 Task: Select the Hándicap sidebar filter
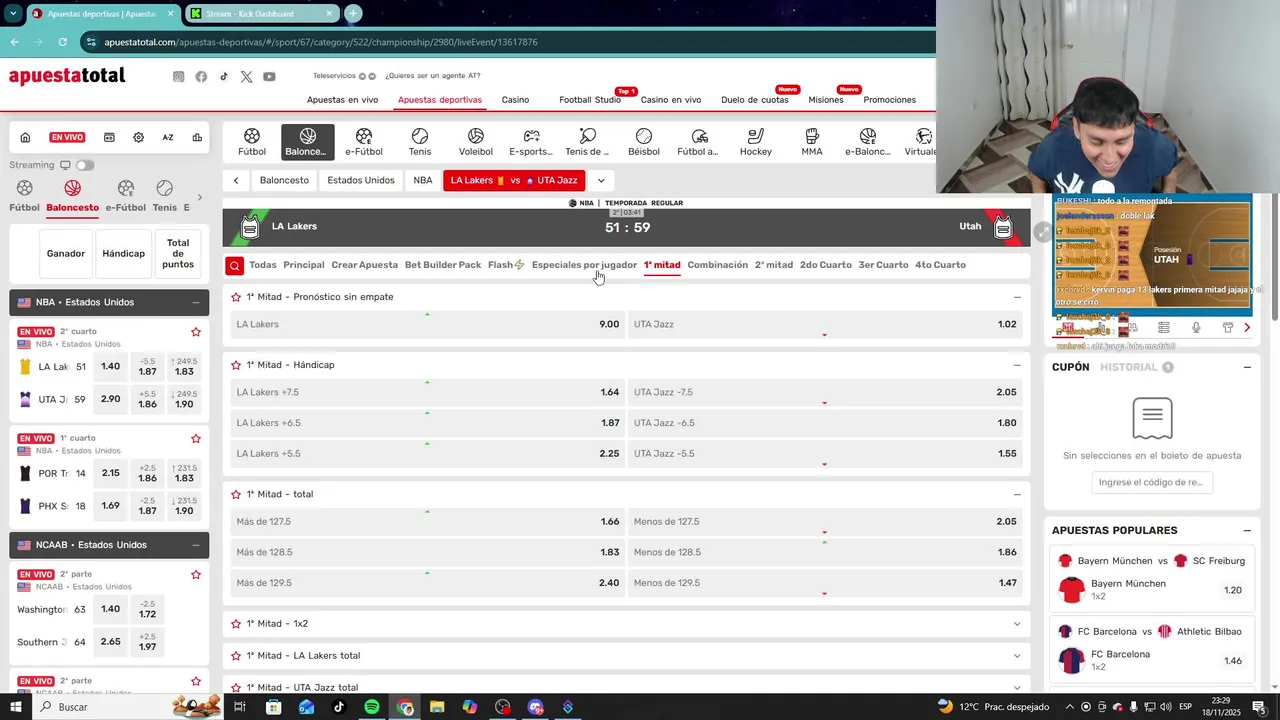click(124, 254)
